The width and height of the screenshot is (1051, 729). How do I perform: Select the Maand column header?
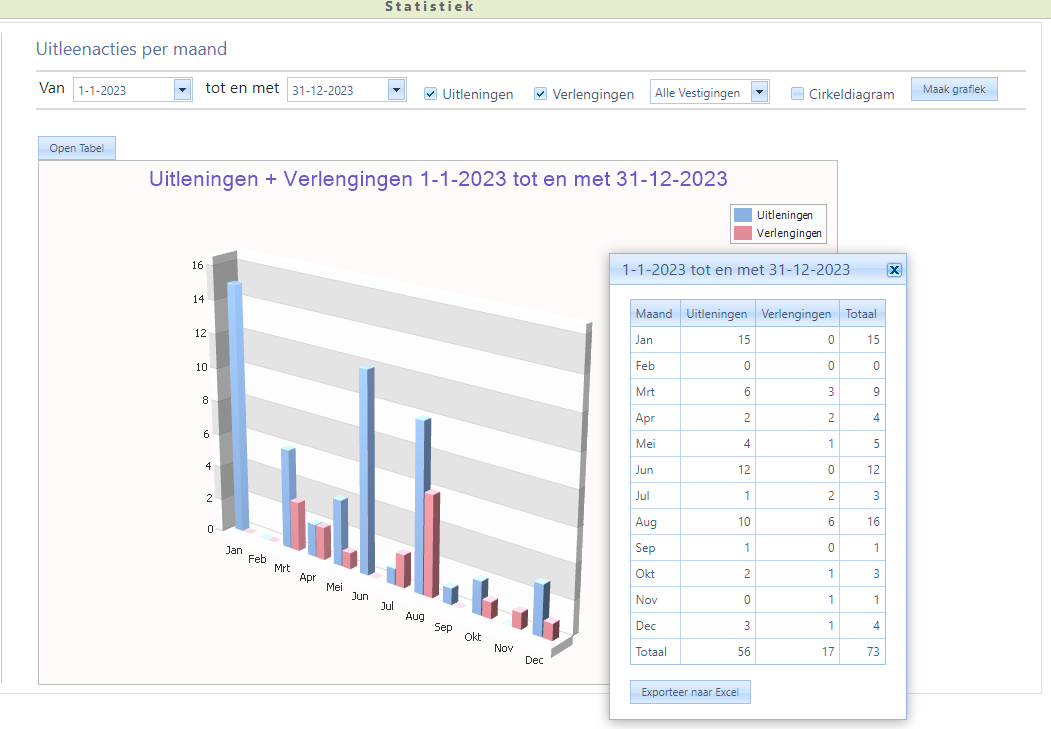(654, 314)
